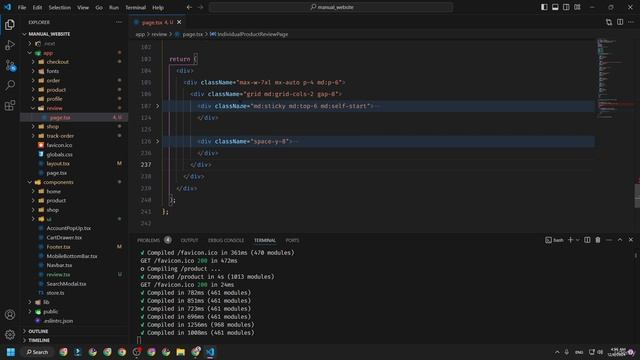Unfold code at line 126

[x=158, y=141]
